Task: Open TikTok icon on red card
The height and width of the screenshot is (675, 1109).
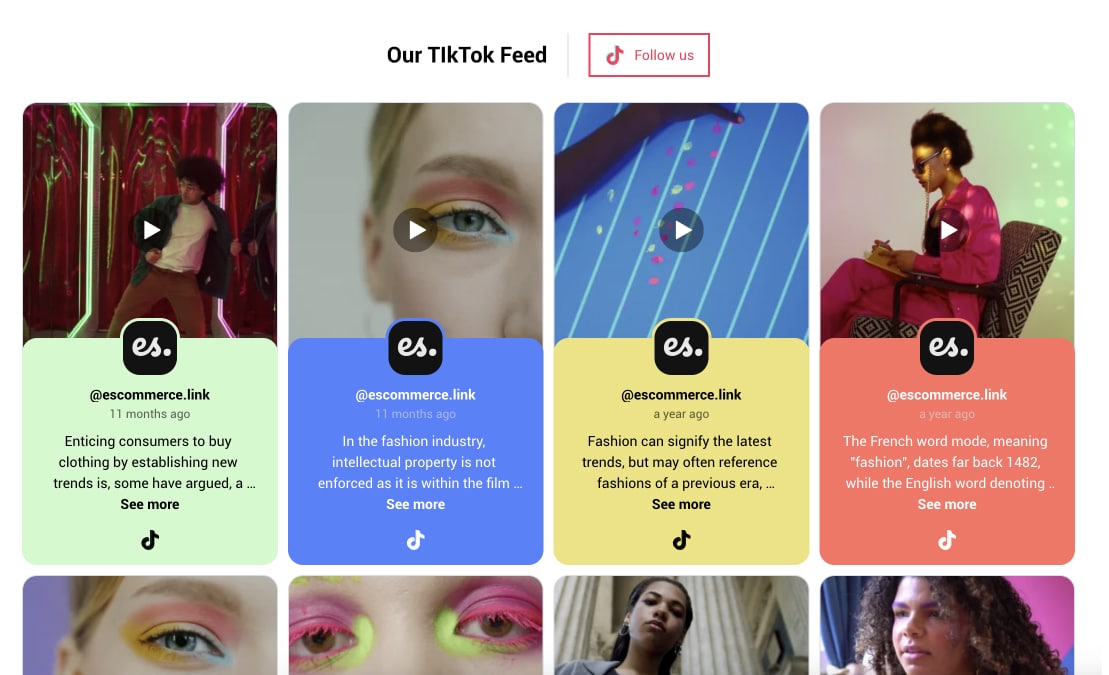Action: (947, 541)
